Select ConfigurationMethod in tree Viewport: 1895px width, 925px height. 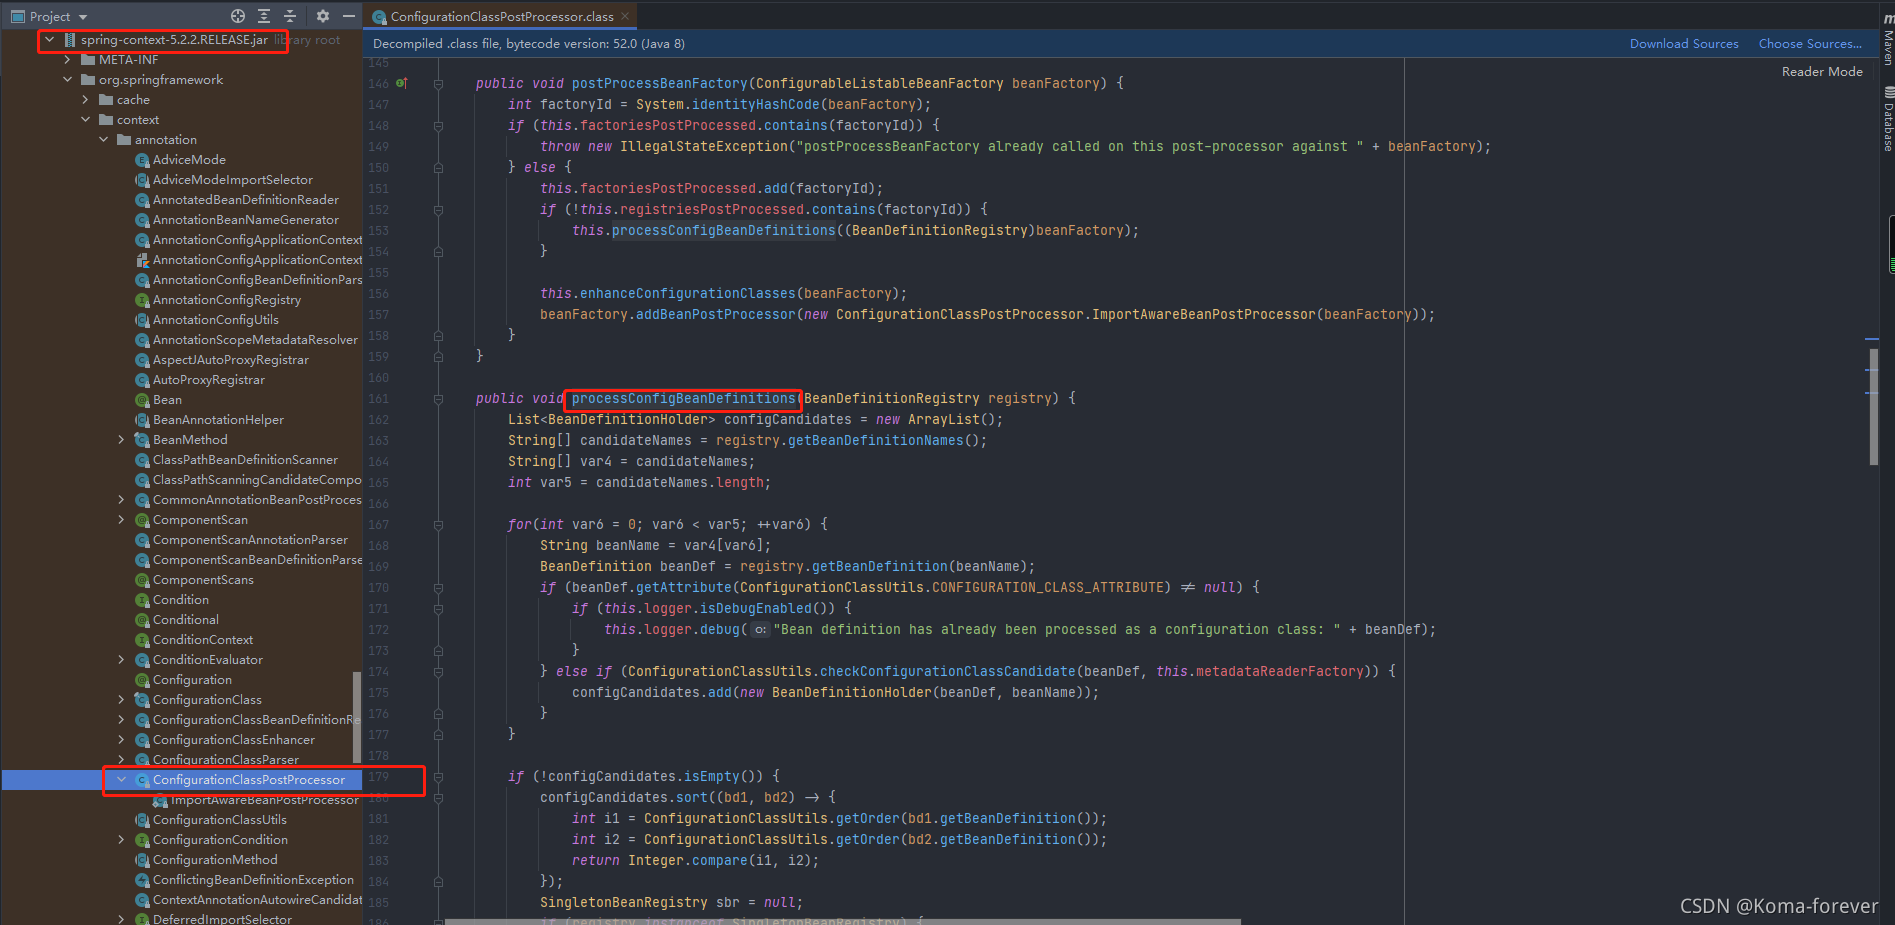click(x=215, y=860)
